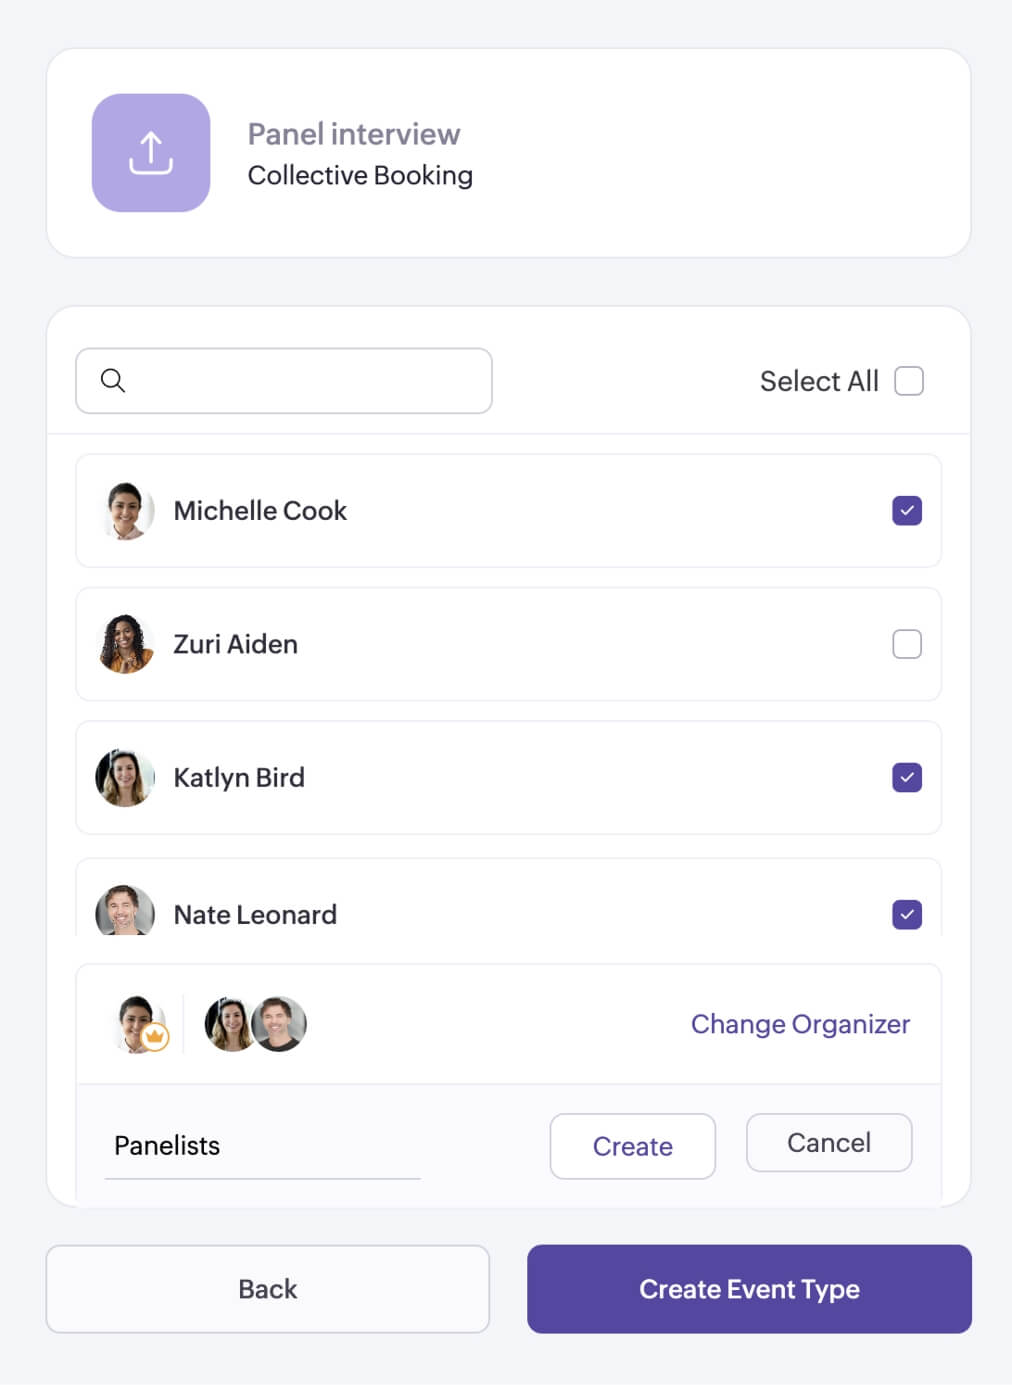
Task: Click the organizer avatar with crown badge
Action: [140, 1024]
